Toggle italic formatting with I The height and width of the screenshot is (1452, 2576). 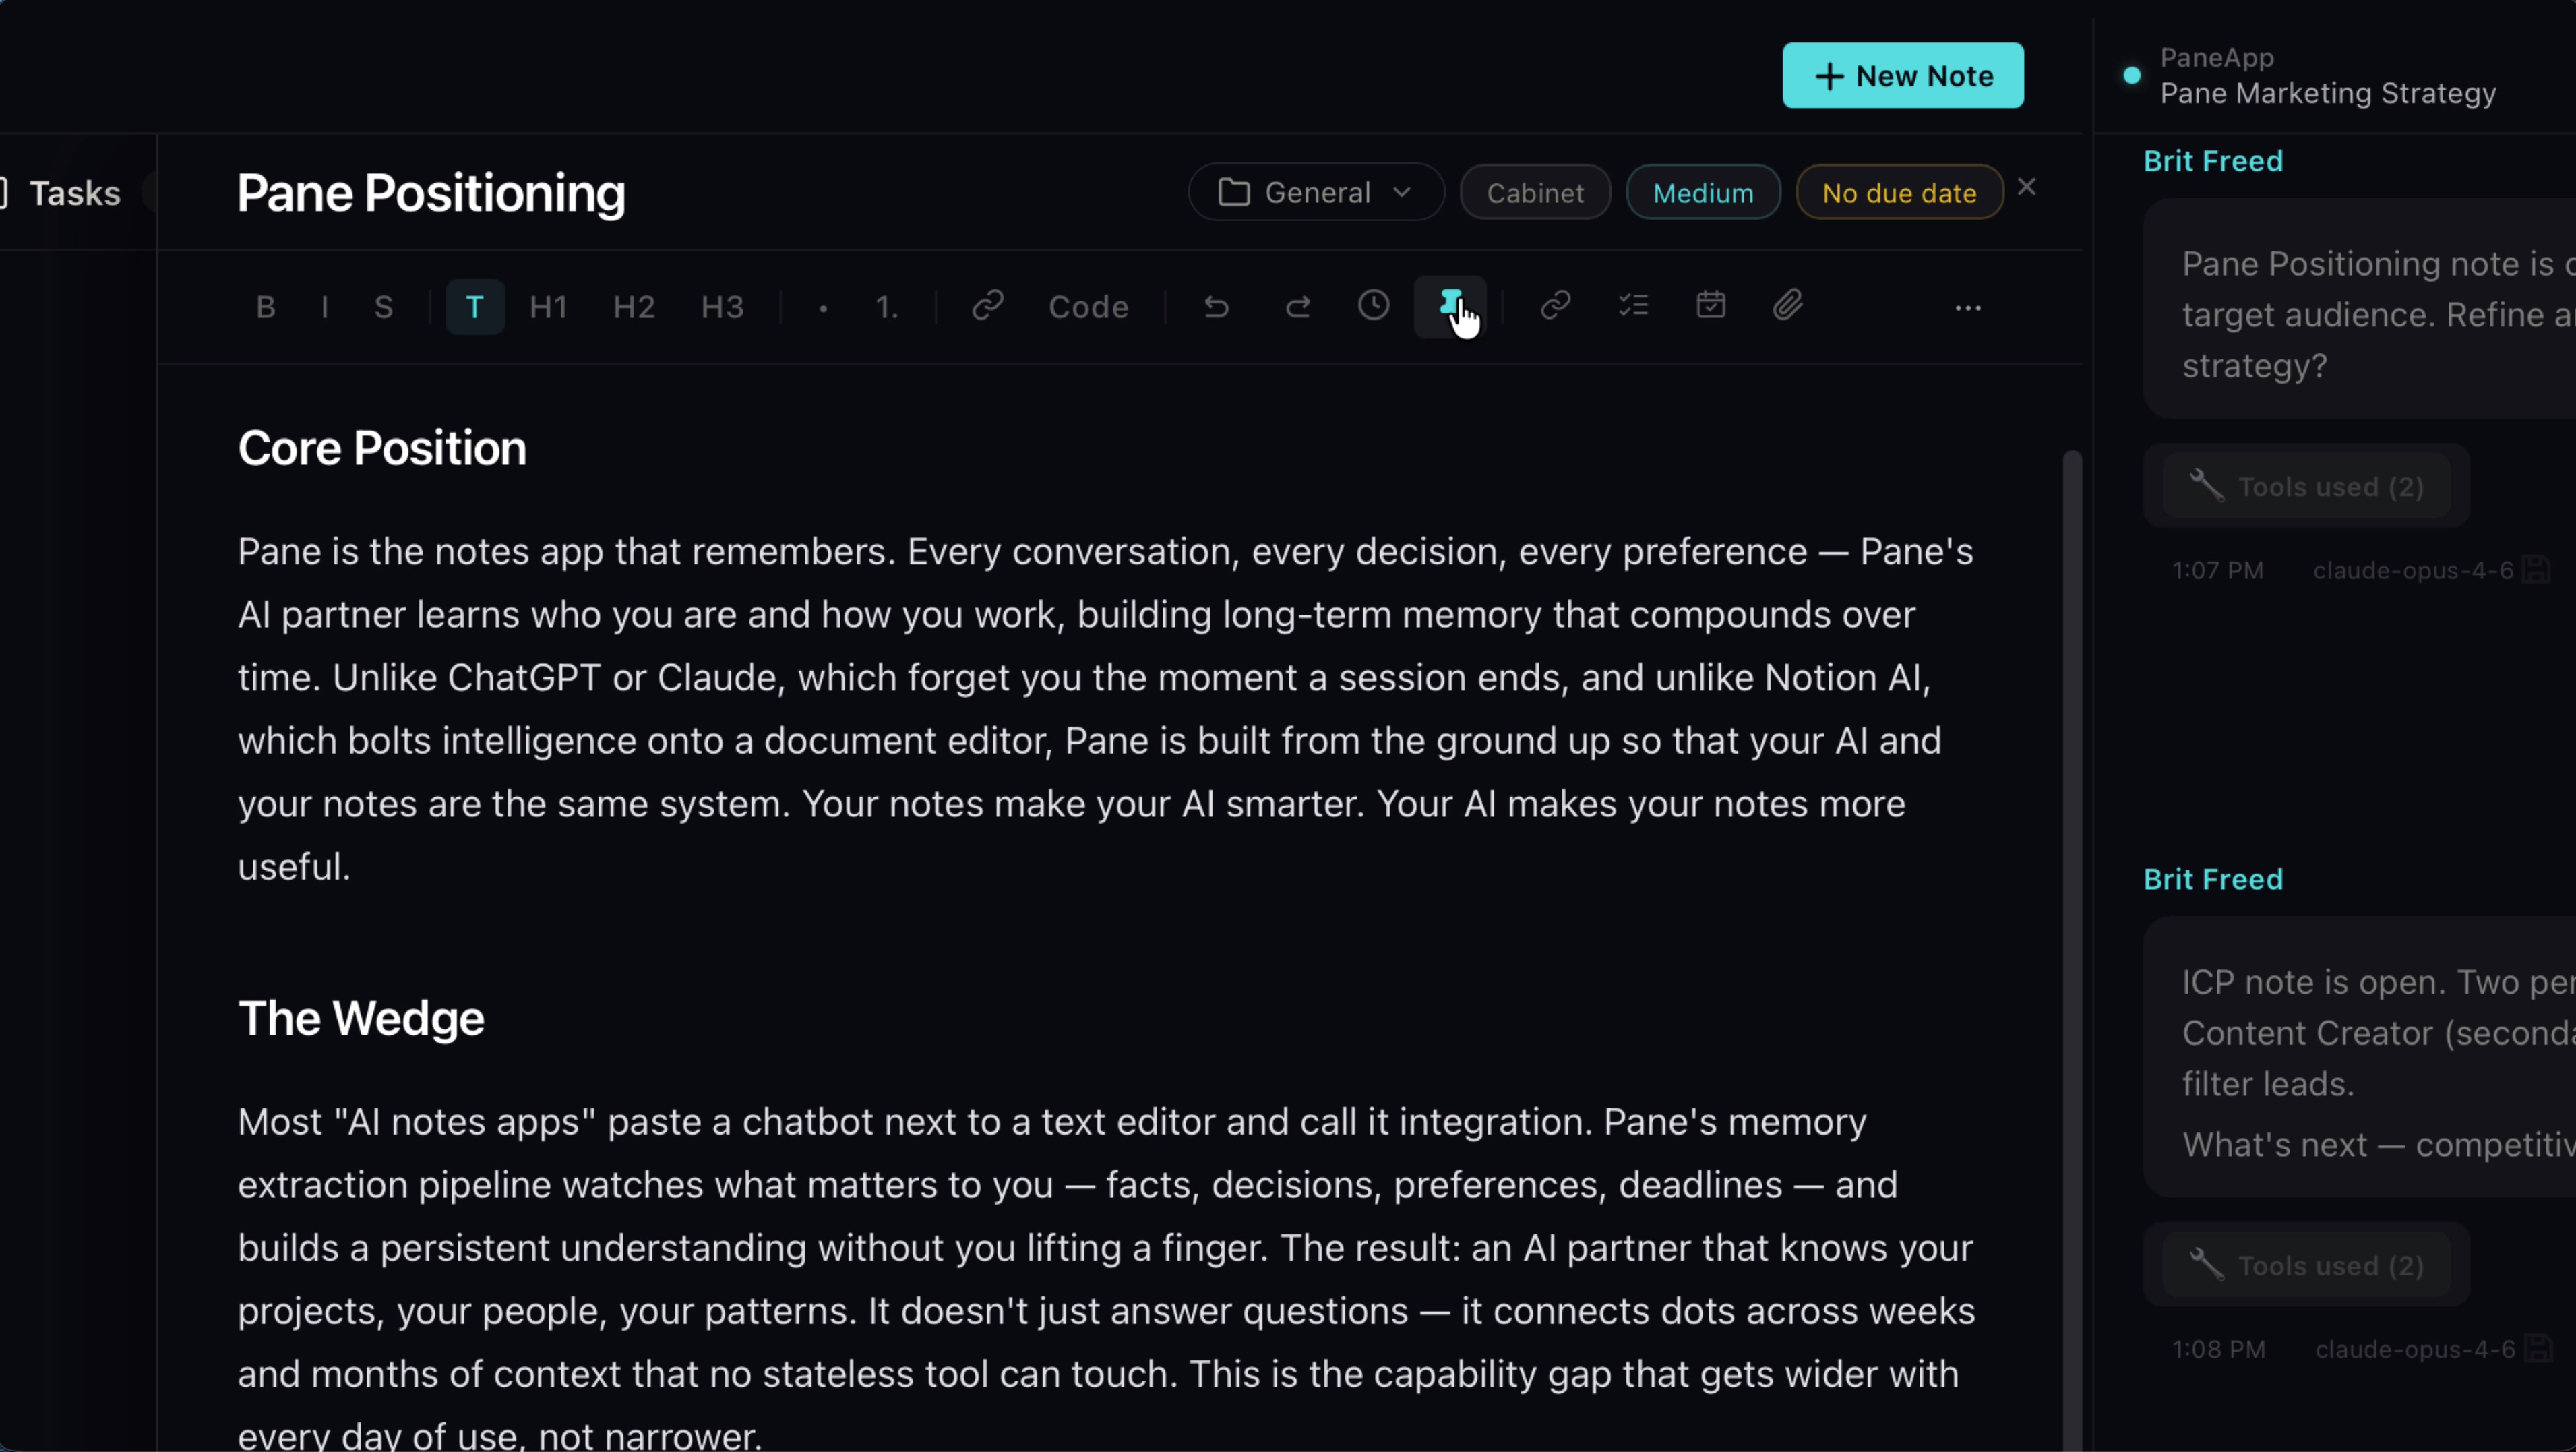tap(325, 307)
